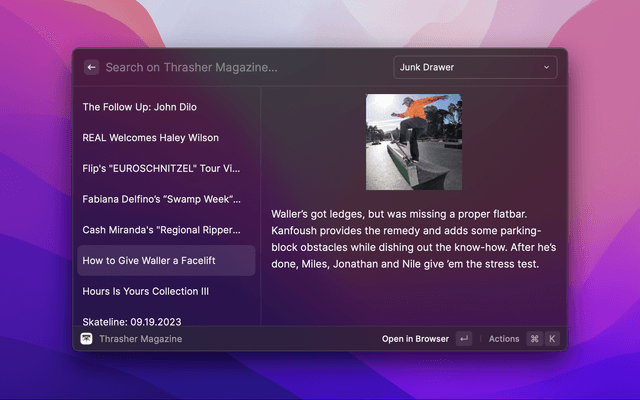Viewport: 640px width, 400px height.
Task: Click the chevron in Junk Drawer dropdown
Action: pyautogui.click(x=546, y=67)
